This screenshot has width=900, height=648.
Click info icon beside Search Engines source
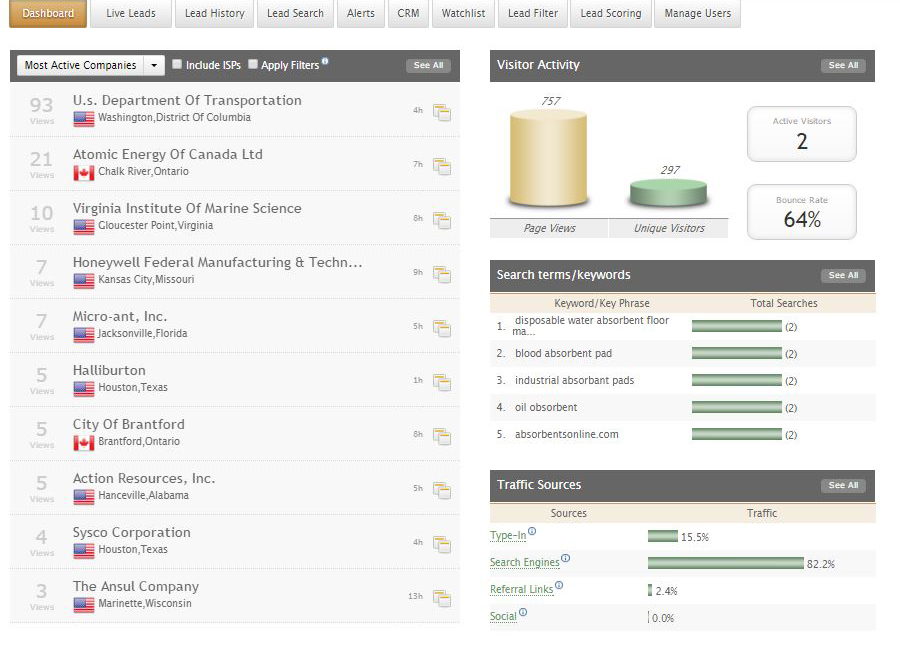[x=565, y=559]
